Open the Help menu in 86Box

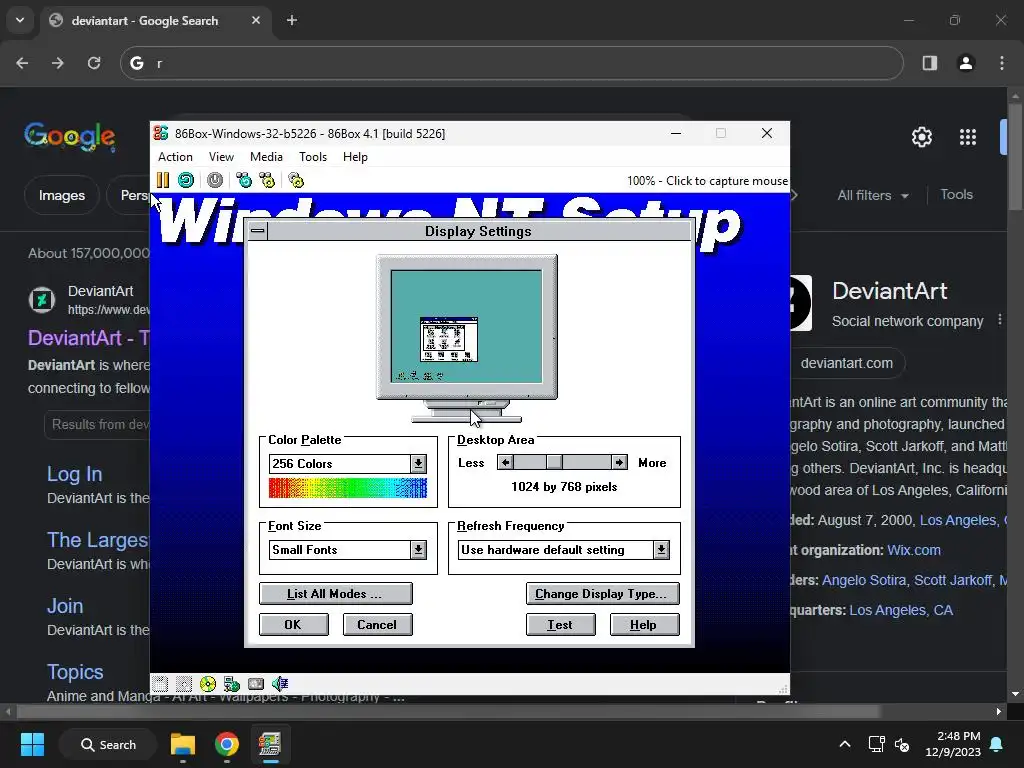(355, 157)
